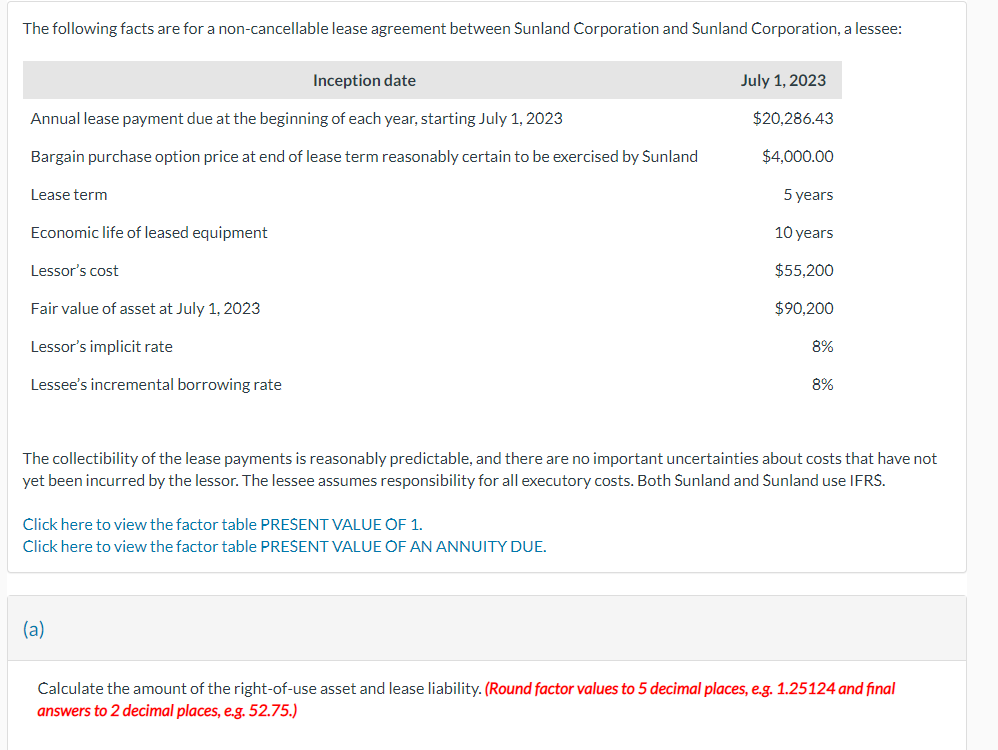Click the Inception date header cell
This screenshot has width=998, height=750.
(x=364, y=81)
